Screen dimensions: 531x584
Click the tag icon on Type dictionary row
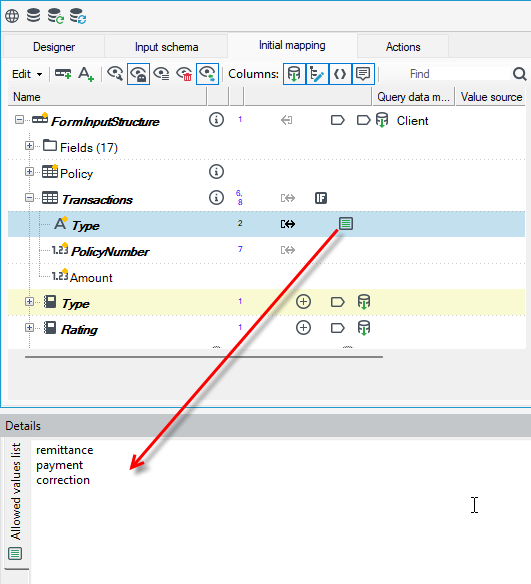coord(338,302)
